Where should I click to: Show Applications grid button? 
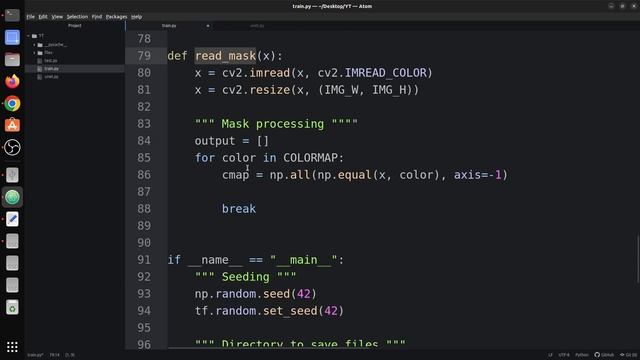tap(12, 347)
